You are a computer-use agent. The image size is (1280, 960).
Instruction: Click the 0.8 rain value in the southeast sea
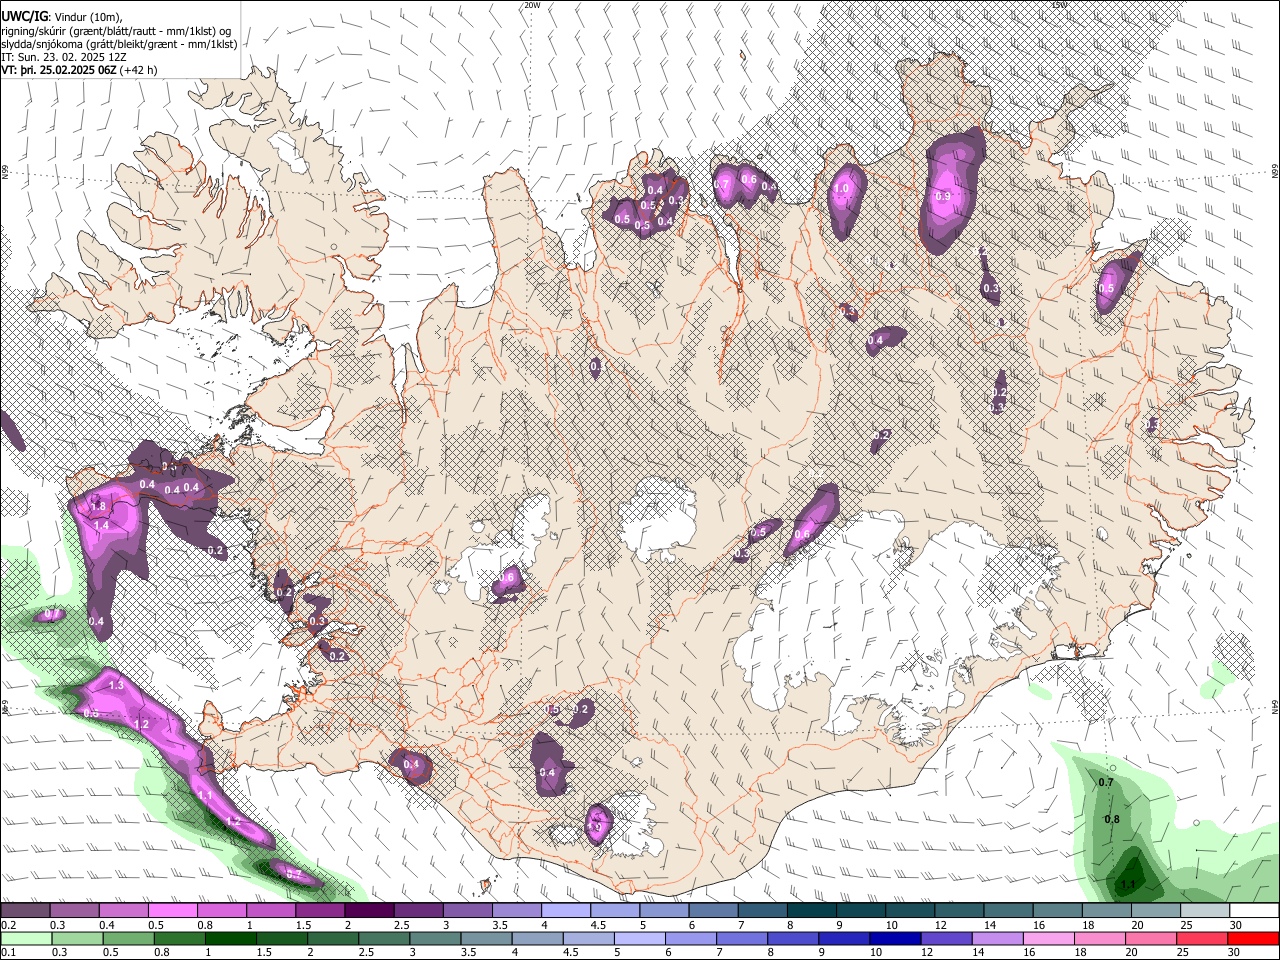pos(1112,820)
